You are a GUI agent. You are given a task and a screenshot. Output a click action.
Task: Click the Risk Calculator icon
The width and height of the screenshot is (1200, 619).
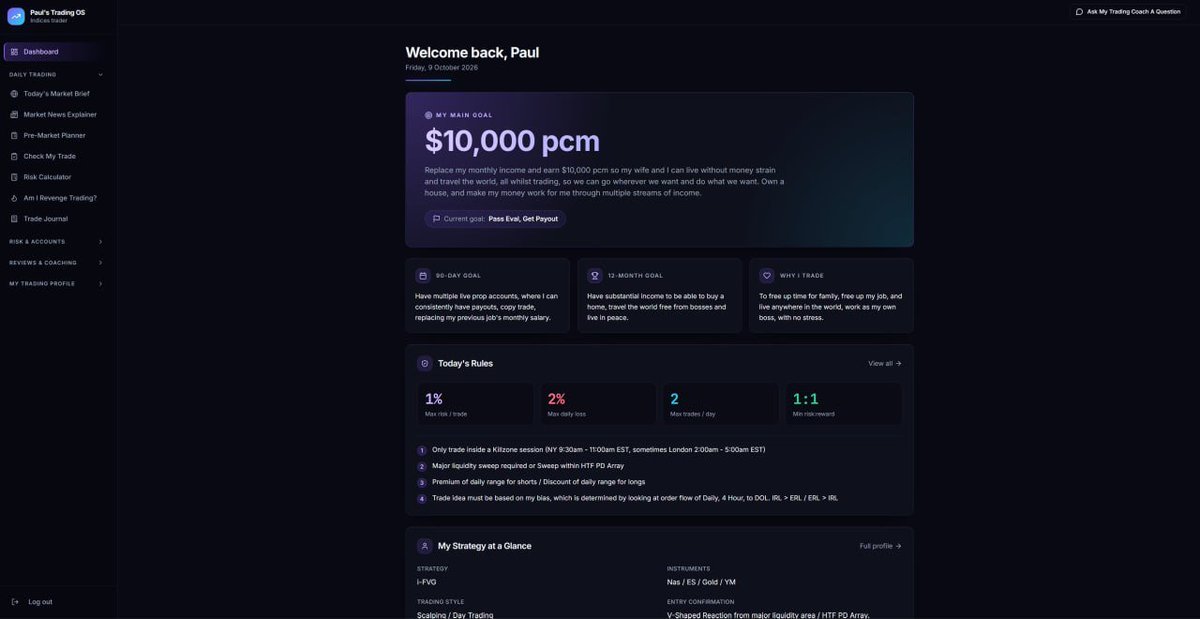coord(14,177)
